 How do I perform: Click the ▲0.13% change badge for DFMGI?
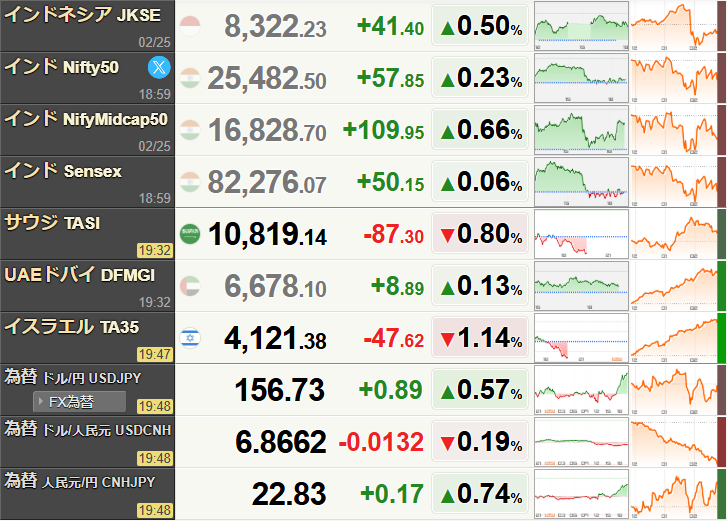coord(480,285)
